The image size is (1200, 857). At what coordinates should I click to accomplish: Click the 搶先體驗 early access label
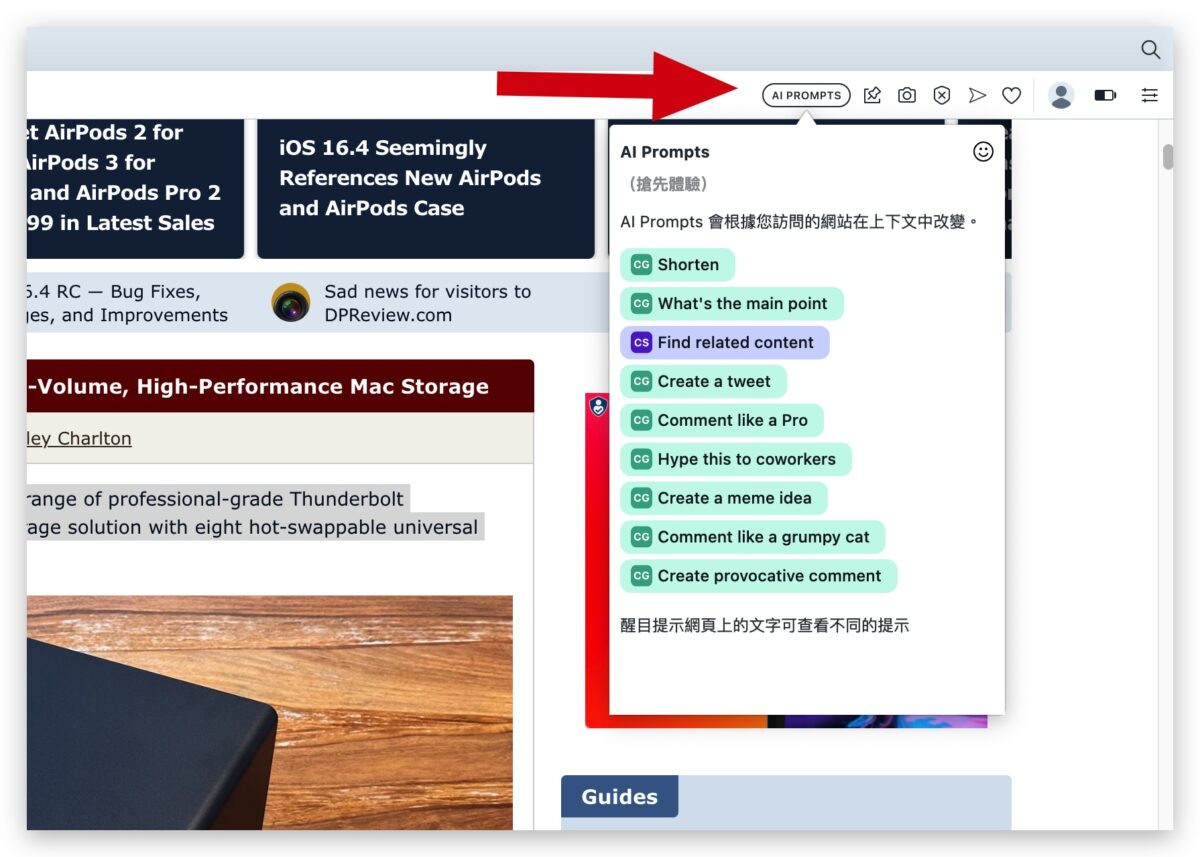point(668,184)
